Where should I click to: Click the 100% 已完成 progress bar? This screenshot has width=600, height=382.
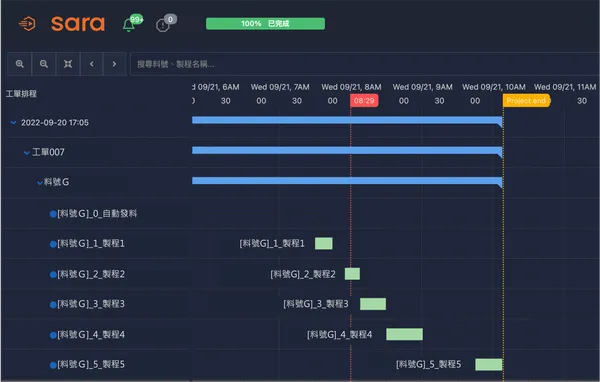coord(265,24)
